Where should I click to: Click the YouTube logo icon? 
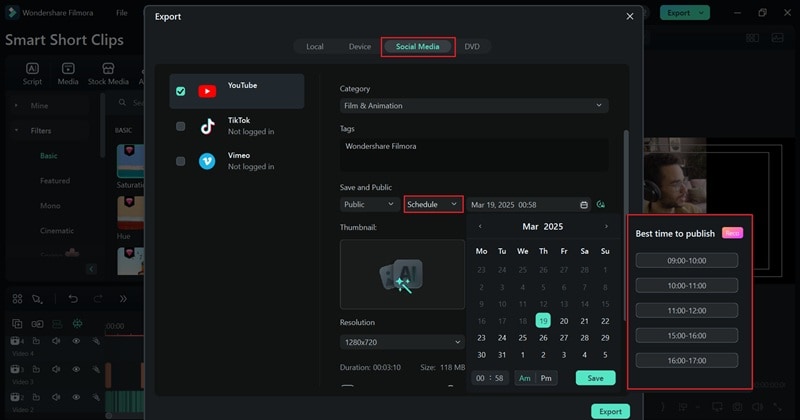207,91
